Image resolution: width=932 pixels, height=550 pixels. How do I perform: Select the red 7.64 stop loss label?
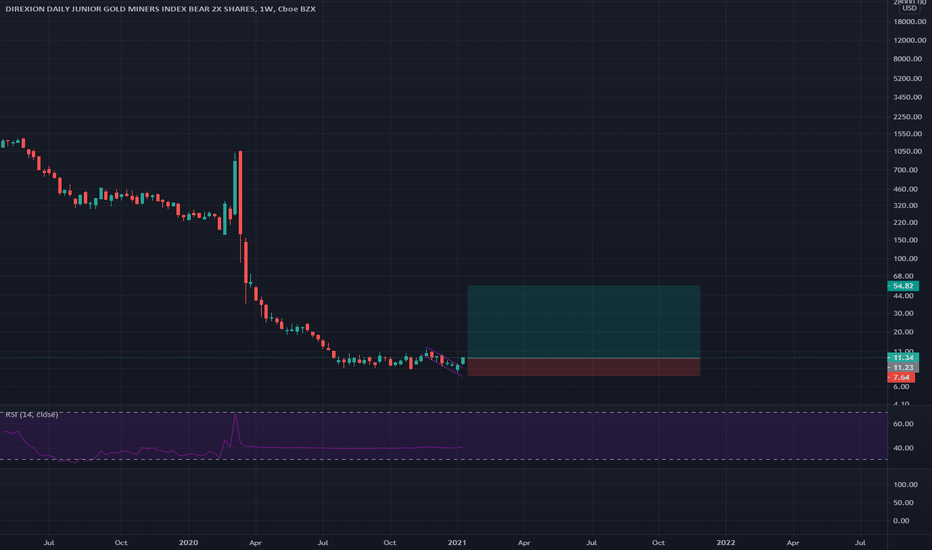(x=901, y=378)
